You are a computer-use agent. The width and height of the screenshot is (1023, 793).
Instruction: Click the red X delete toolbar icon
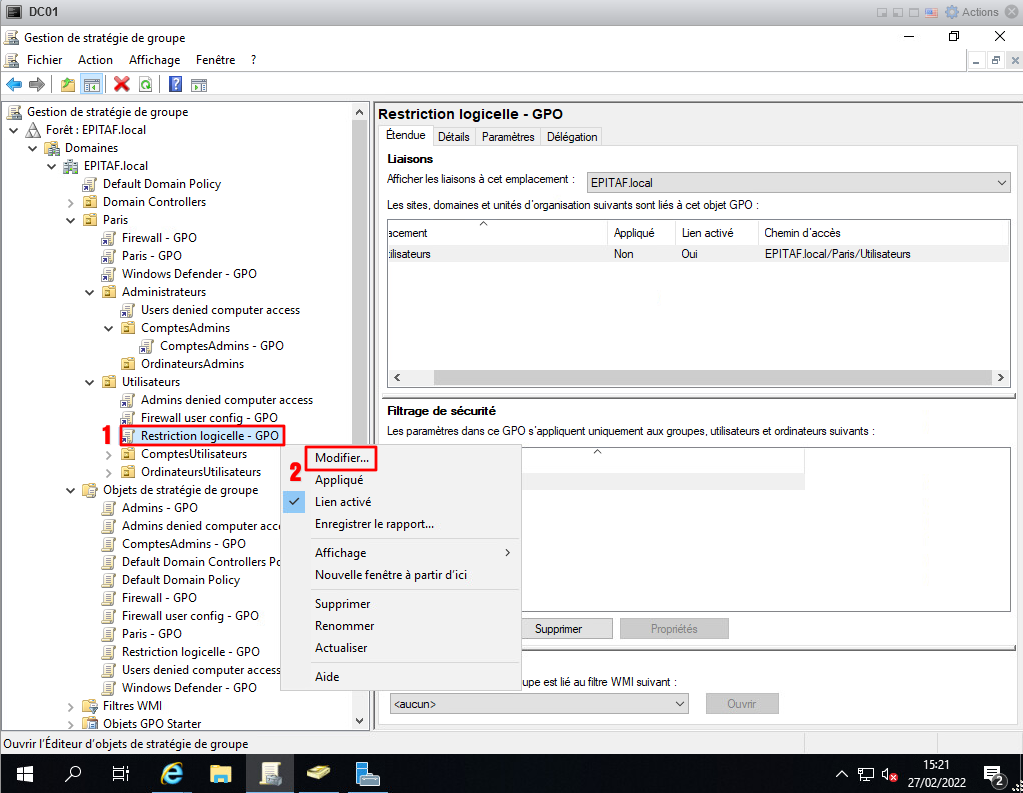pyautogui.click(x=122, y=85)
